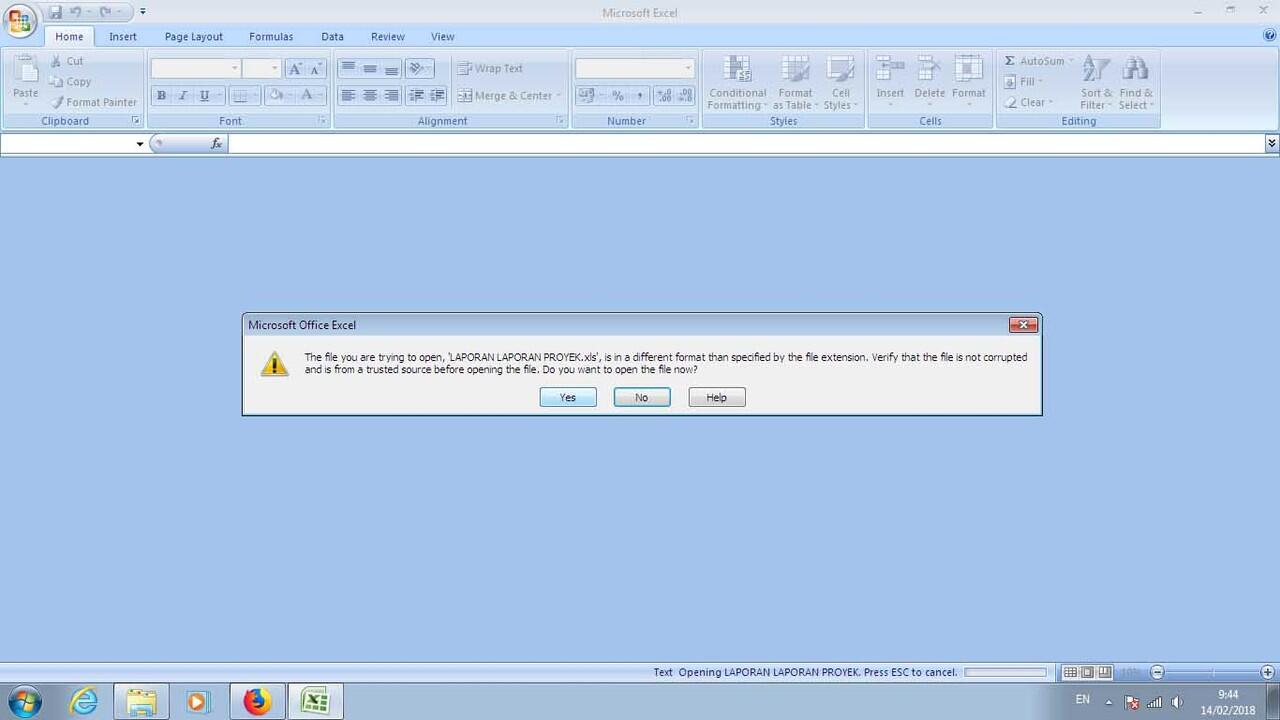The height and width of the screenshot is (720, 1280).
Task: Click the zoom slider in status bar
Action: pos(1212,673)
